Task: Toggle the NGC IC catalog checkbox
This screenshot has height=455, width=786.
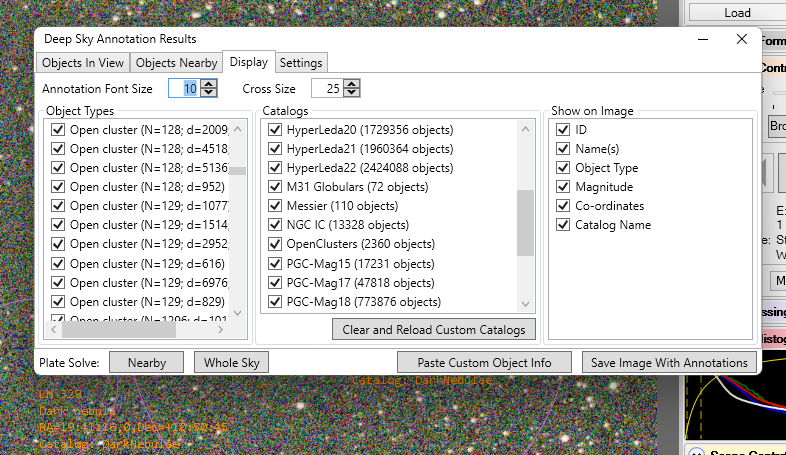Action: (x=275, y=224)
